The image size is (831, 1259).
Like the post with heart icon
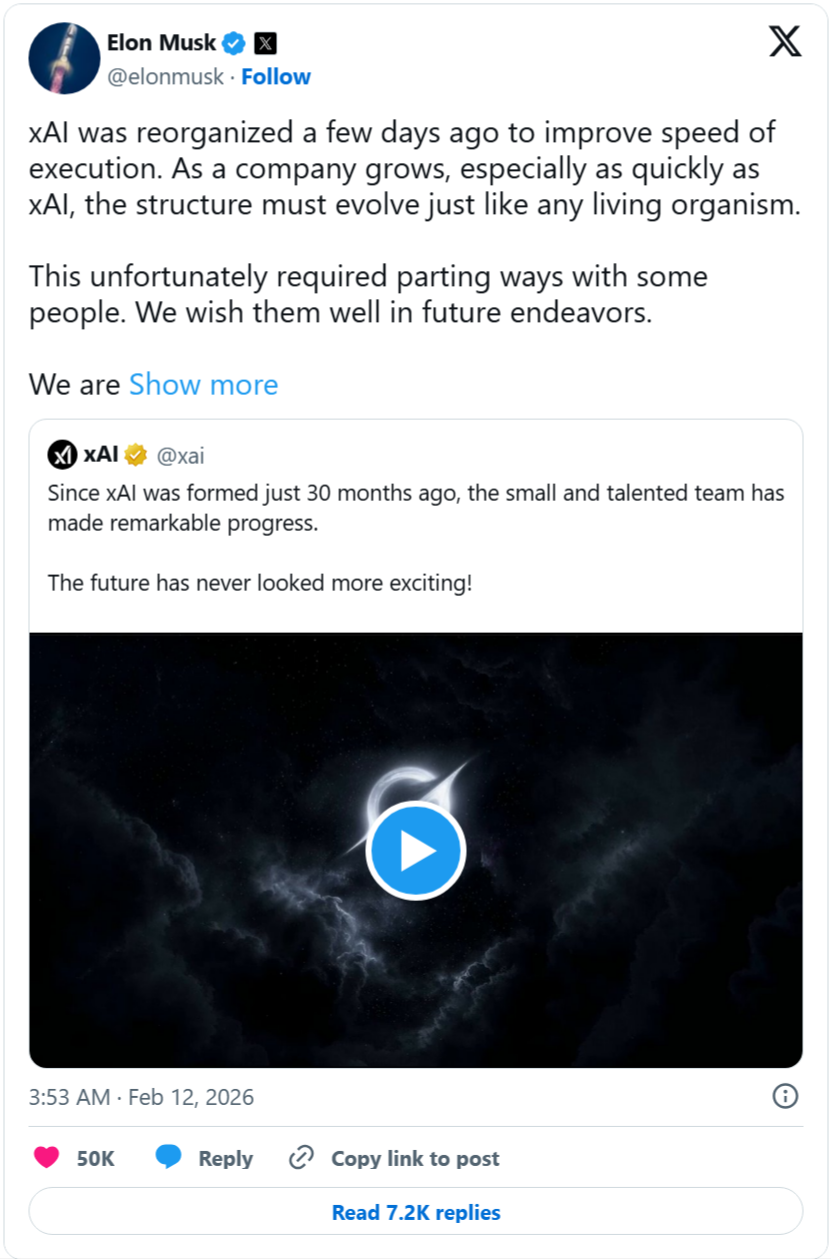pyautogui.click(x=47, y=1158)
